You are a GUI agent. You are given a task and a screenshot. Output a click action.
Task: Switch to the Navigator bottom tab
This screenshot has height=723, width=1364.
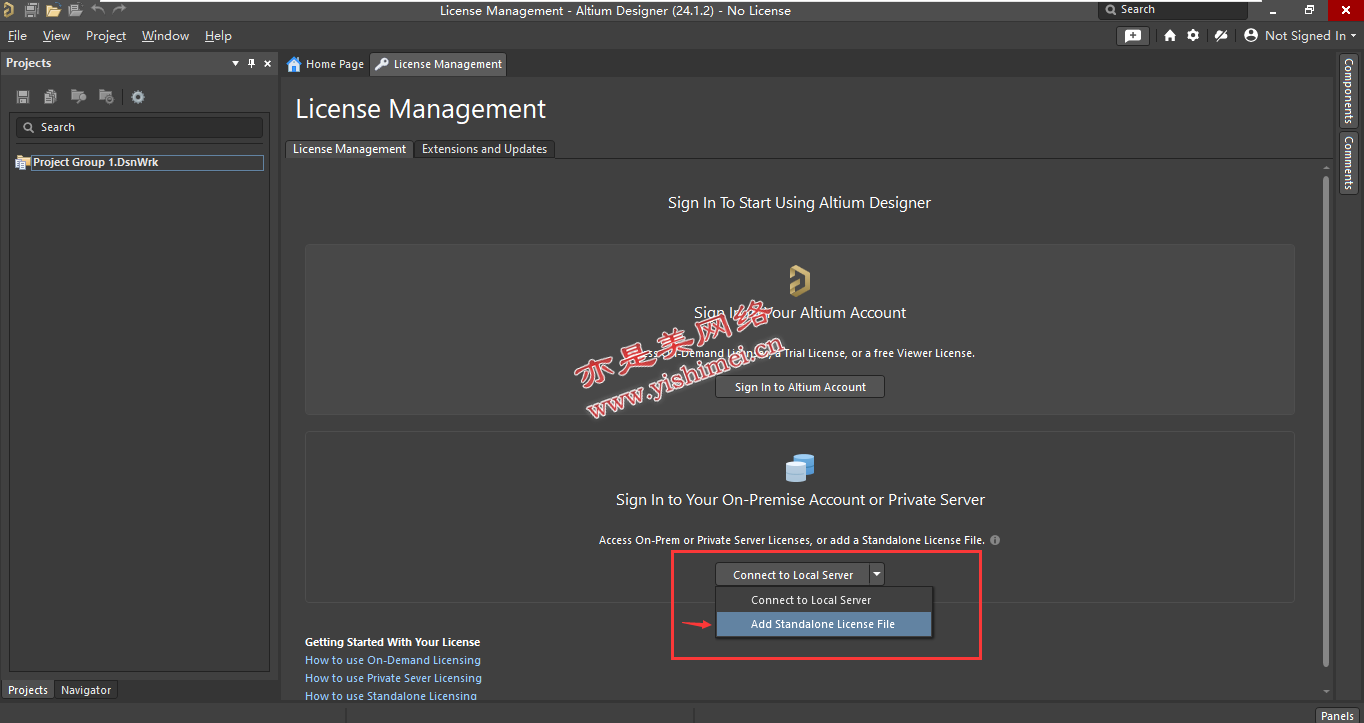point(86,690)
